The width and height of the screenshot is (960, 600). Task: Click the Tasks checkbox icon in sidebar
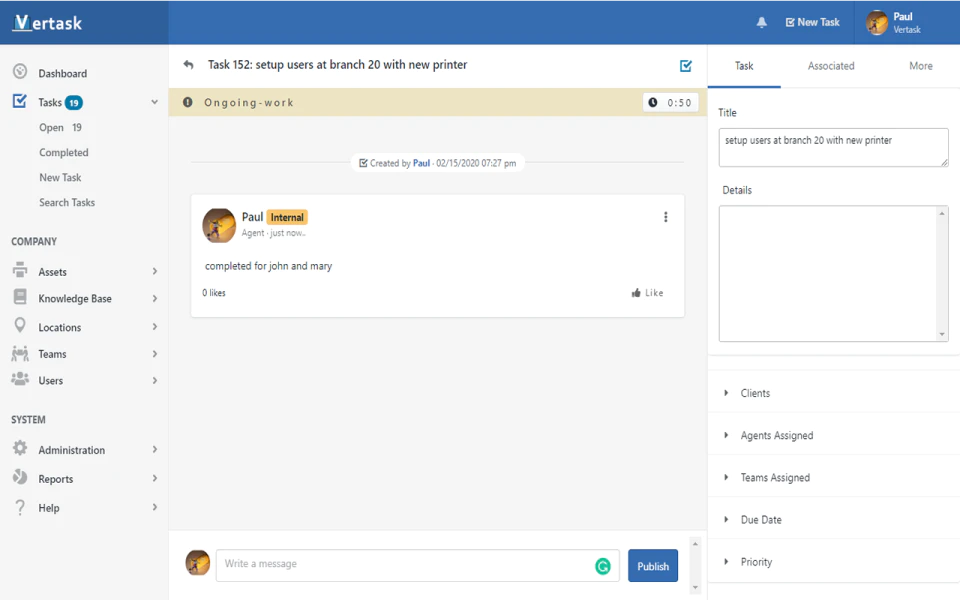pyautogui.click(x=20, y=100)
